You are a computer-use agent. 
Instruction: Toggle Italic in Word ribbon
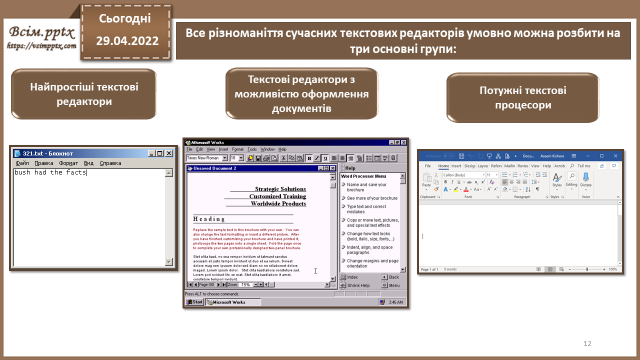pos(452,182)
